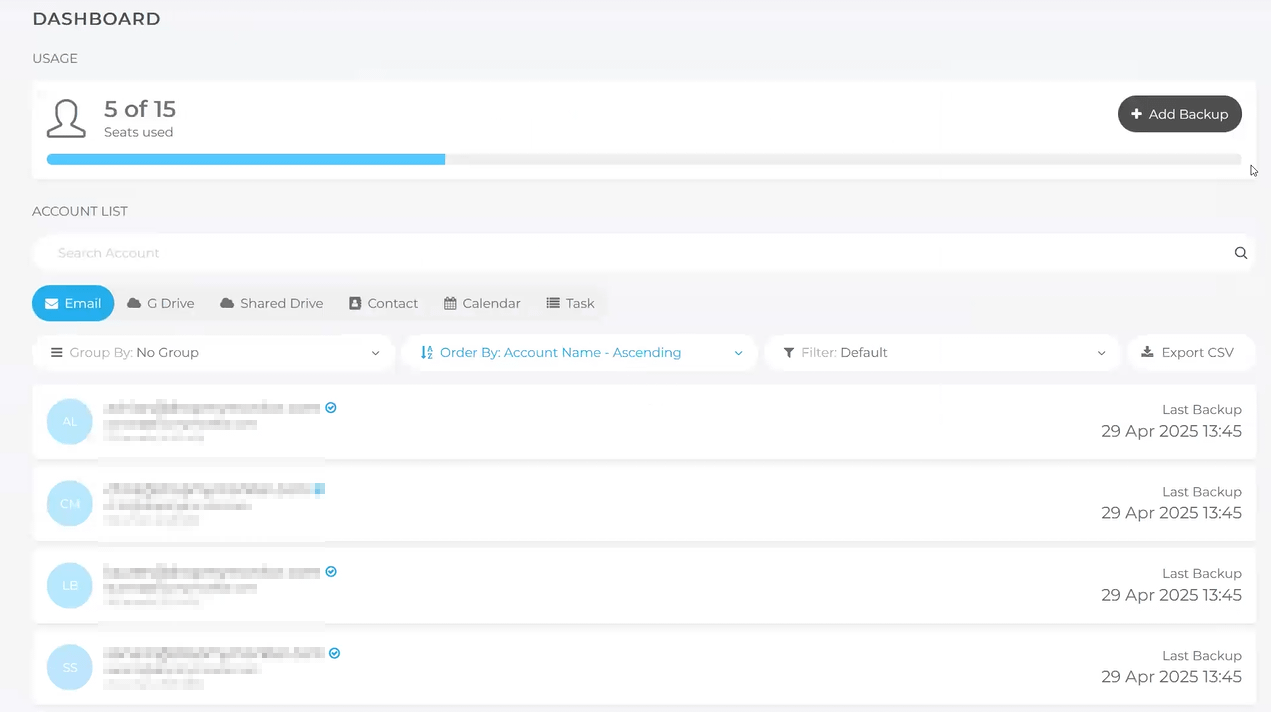The width and height of the screenshot is (1271, 712).
Task: Open the Contact tab
Action: click(x=383, y=303)
